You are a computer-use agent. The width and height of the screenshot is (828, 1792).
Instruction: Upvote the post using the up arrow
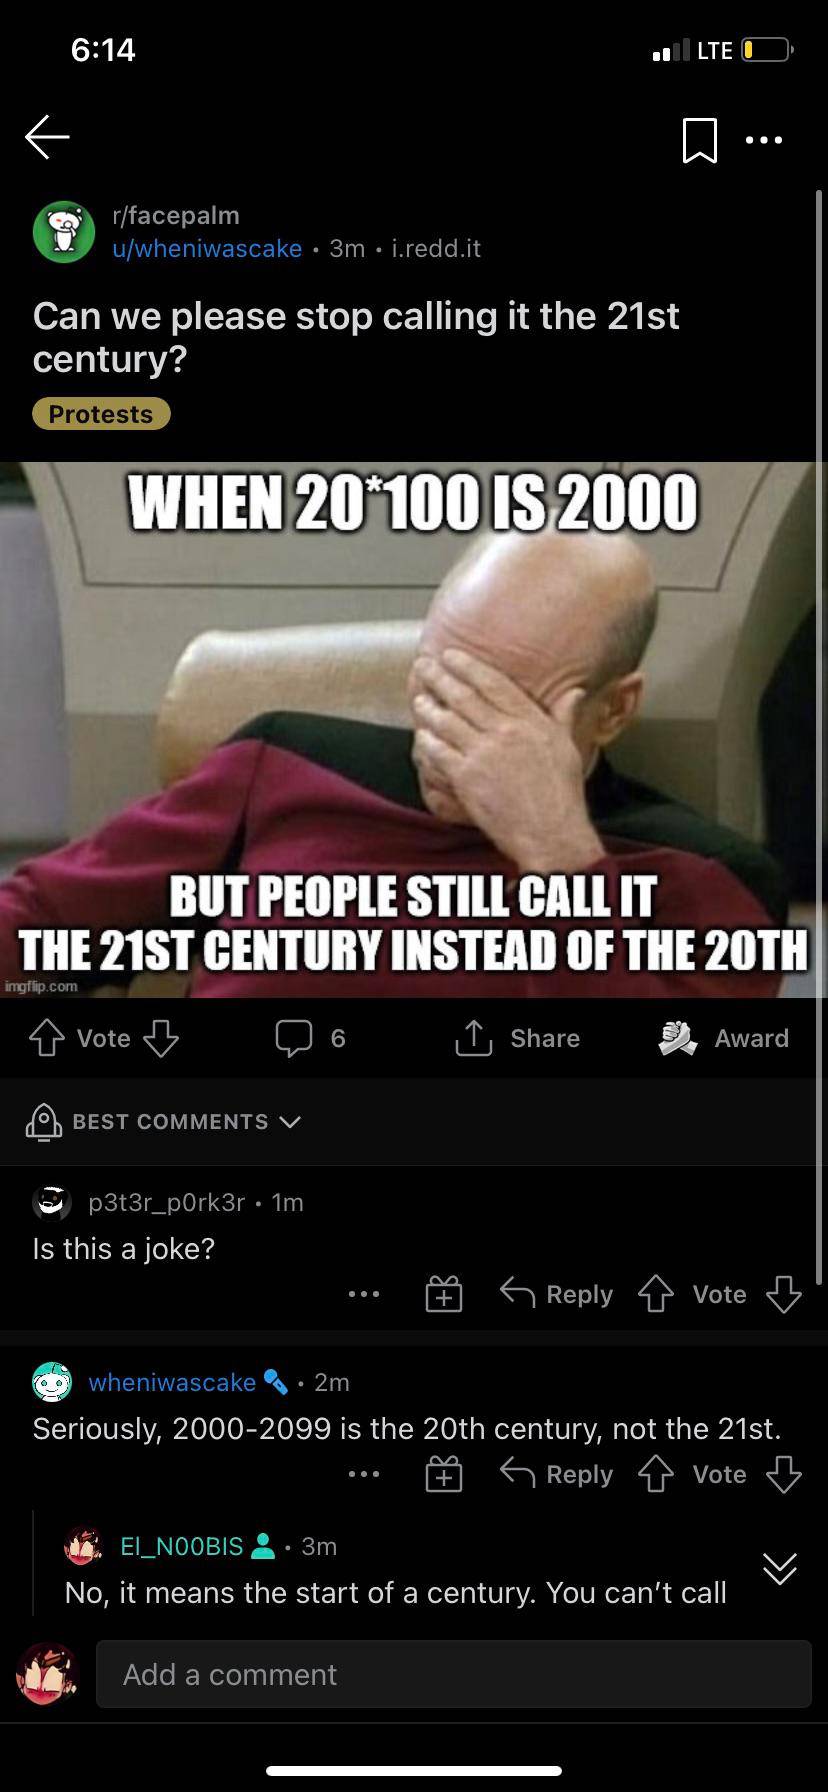point(46,1038)
